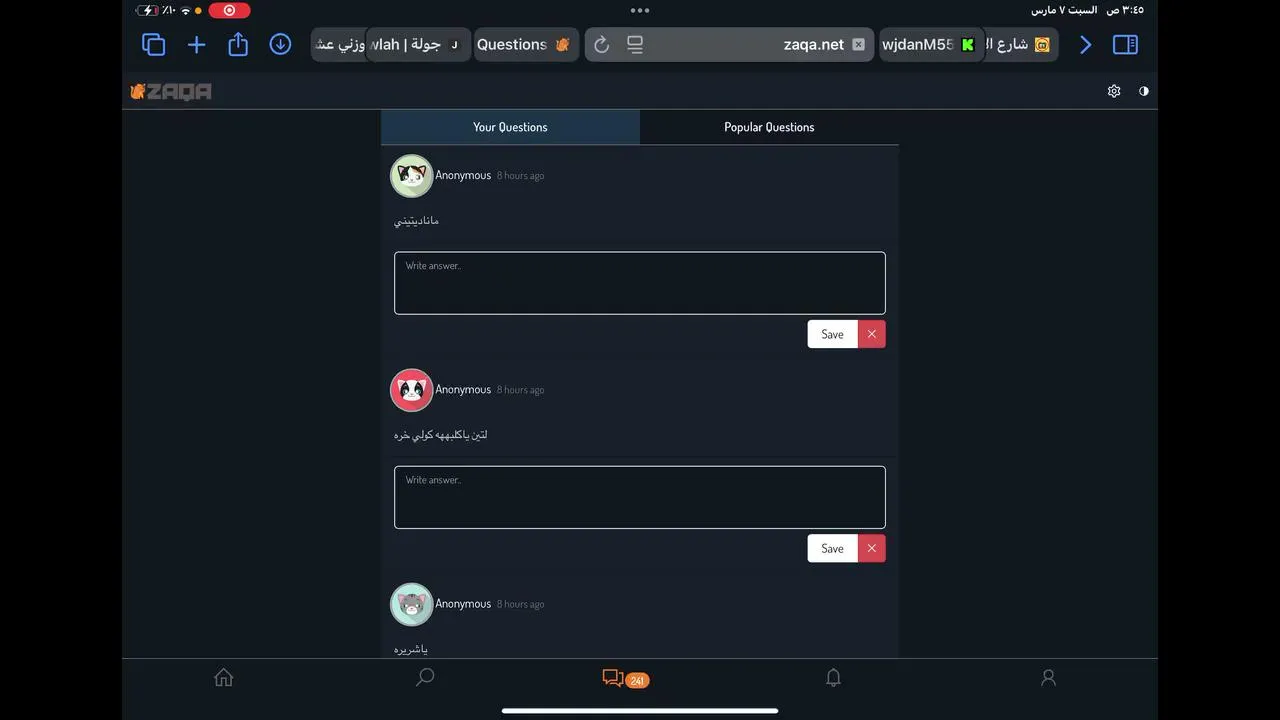Image resolution: width=1280 pixels, height=720 pixels.
Task: Open notifications bell icon
Action: (833, 678)
